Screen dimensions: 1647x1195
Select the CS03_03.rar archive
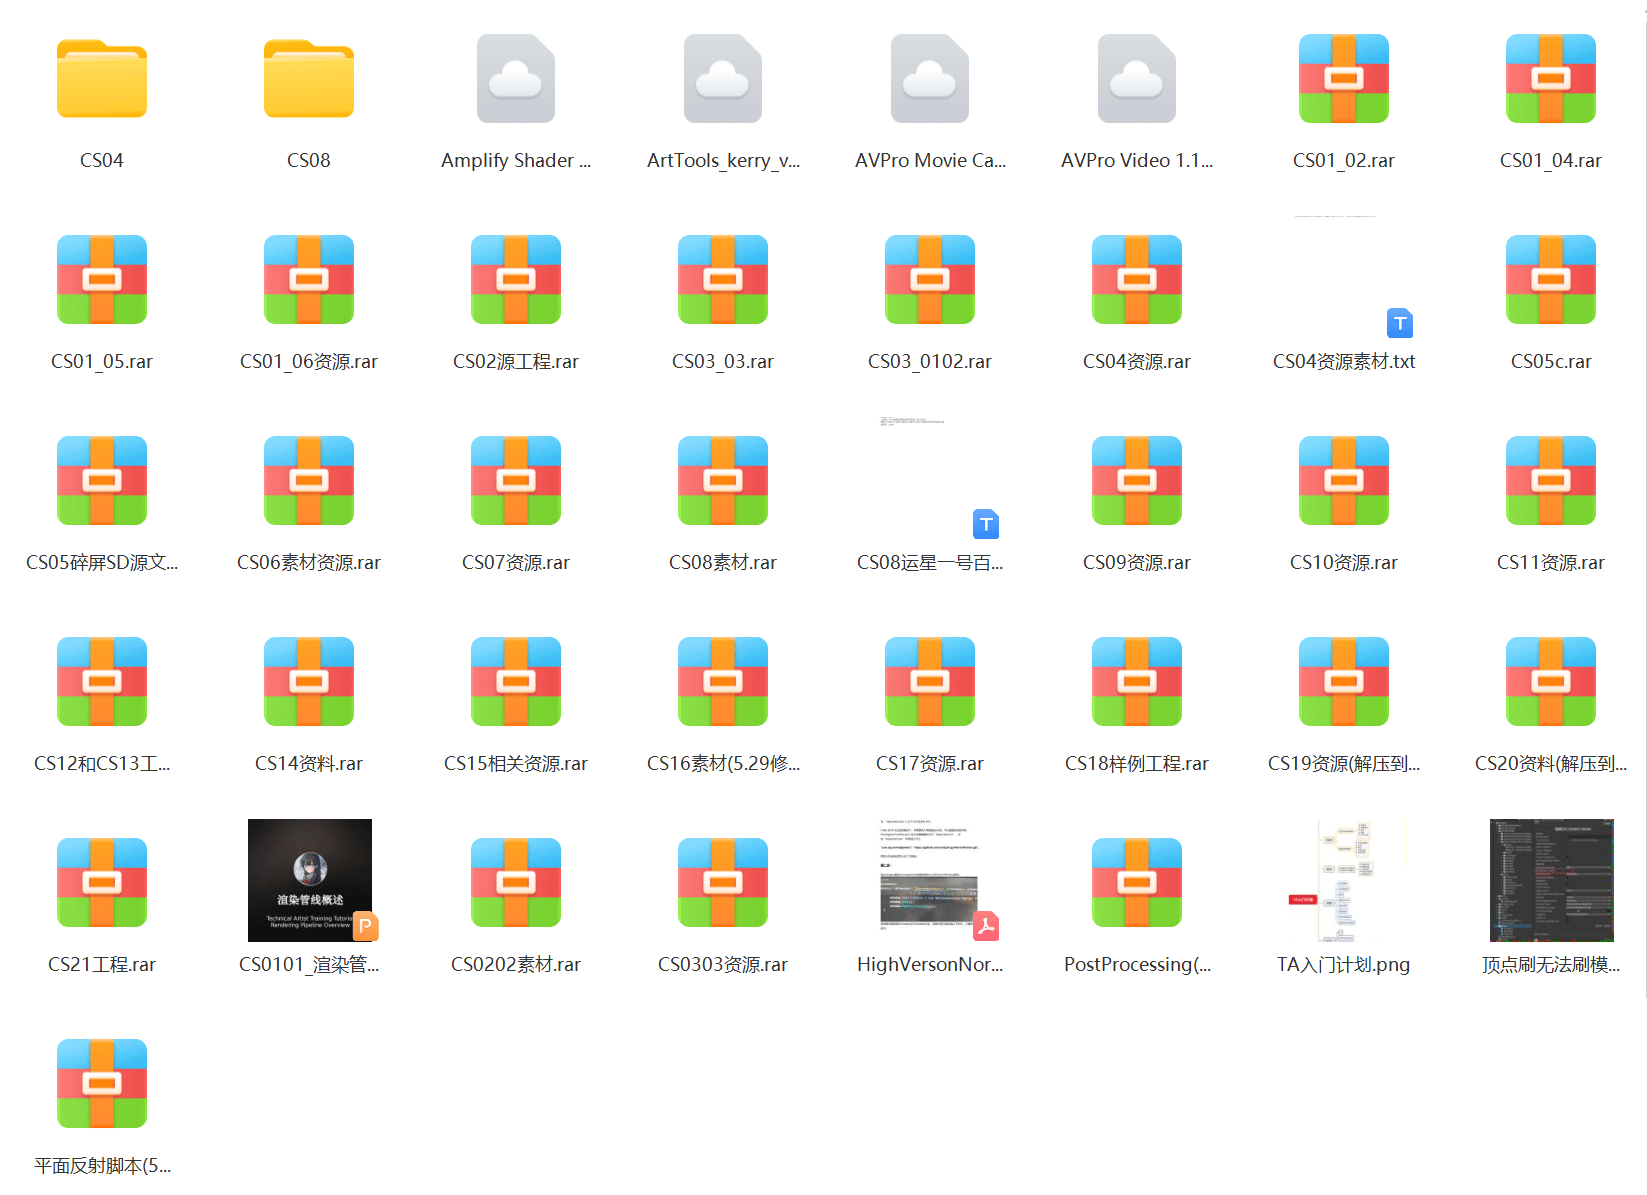[722, 281]
